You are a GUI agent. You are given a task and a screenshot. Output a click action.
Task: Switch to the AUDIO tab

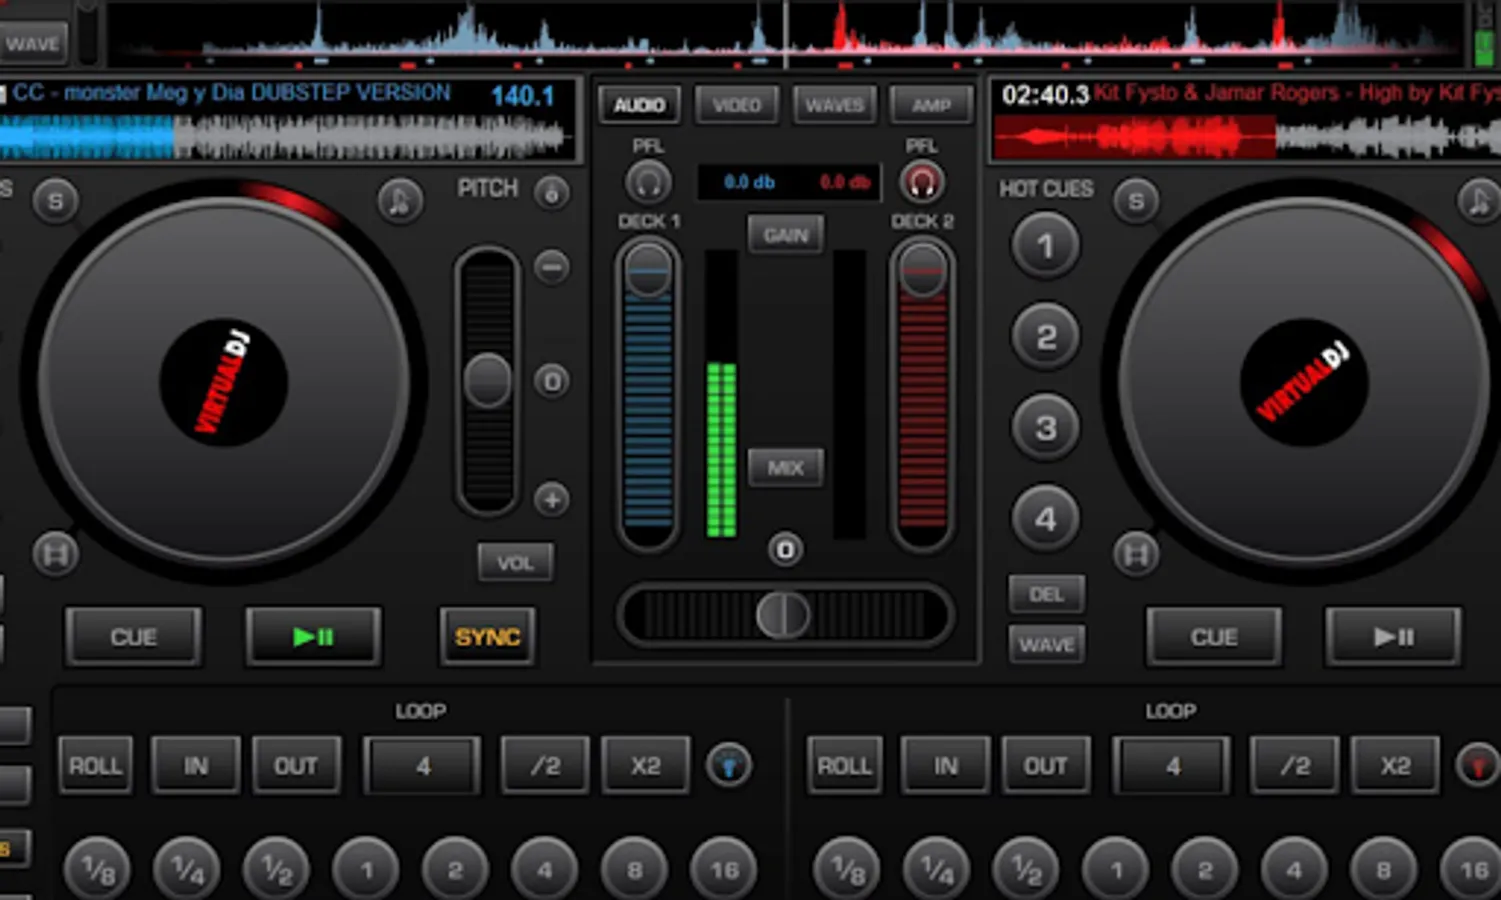[x=639, y=105]
